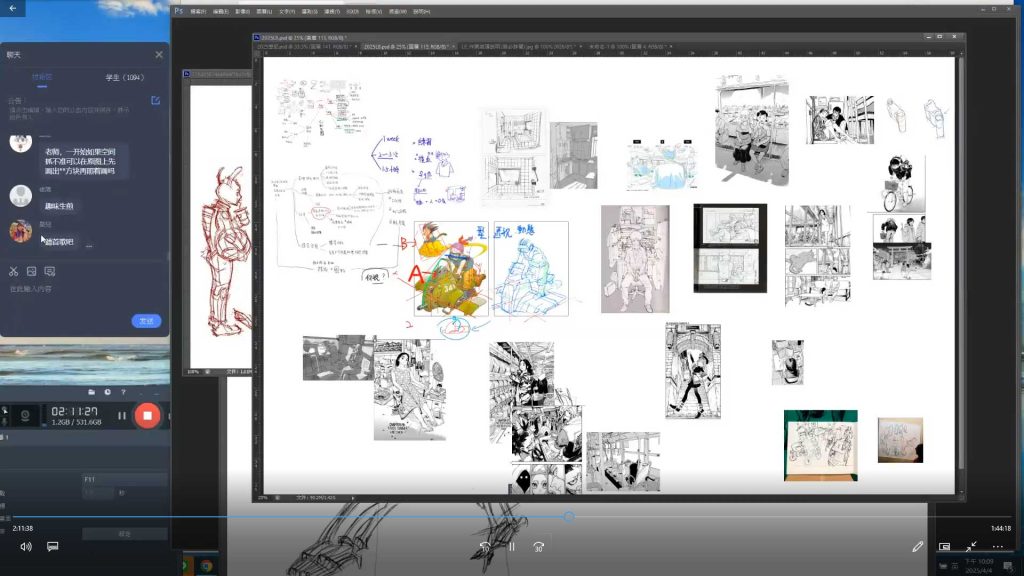This screenshot has height=576, width=1024.
Task: Toggle captions in the video player
Action: [53, 547]
